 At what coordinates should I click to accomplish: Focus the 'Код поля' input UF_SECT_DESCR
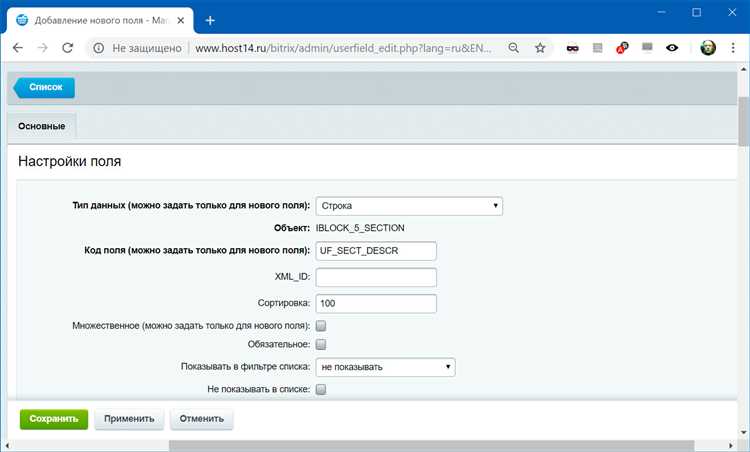click(x=376, y=251)
